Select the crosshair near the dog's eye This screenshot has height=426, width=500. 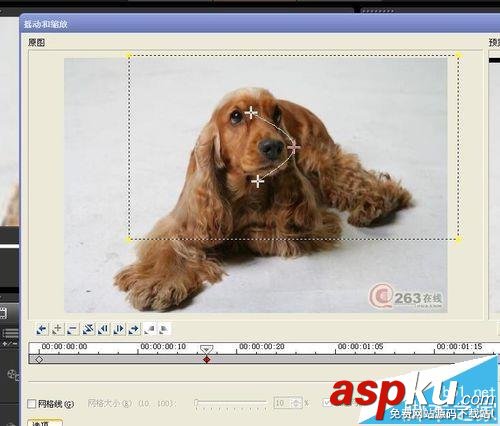tap(251, 113)
